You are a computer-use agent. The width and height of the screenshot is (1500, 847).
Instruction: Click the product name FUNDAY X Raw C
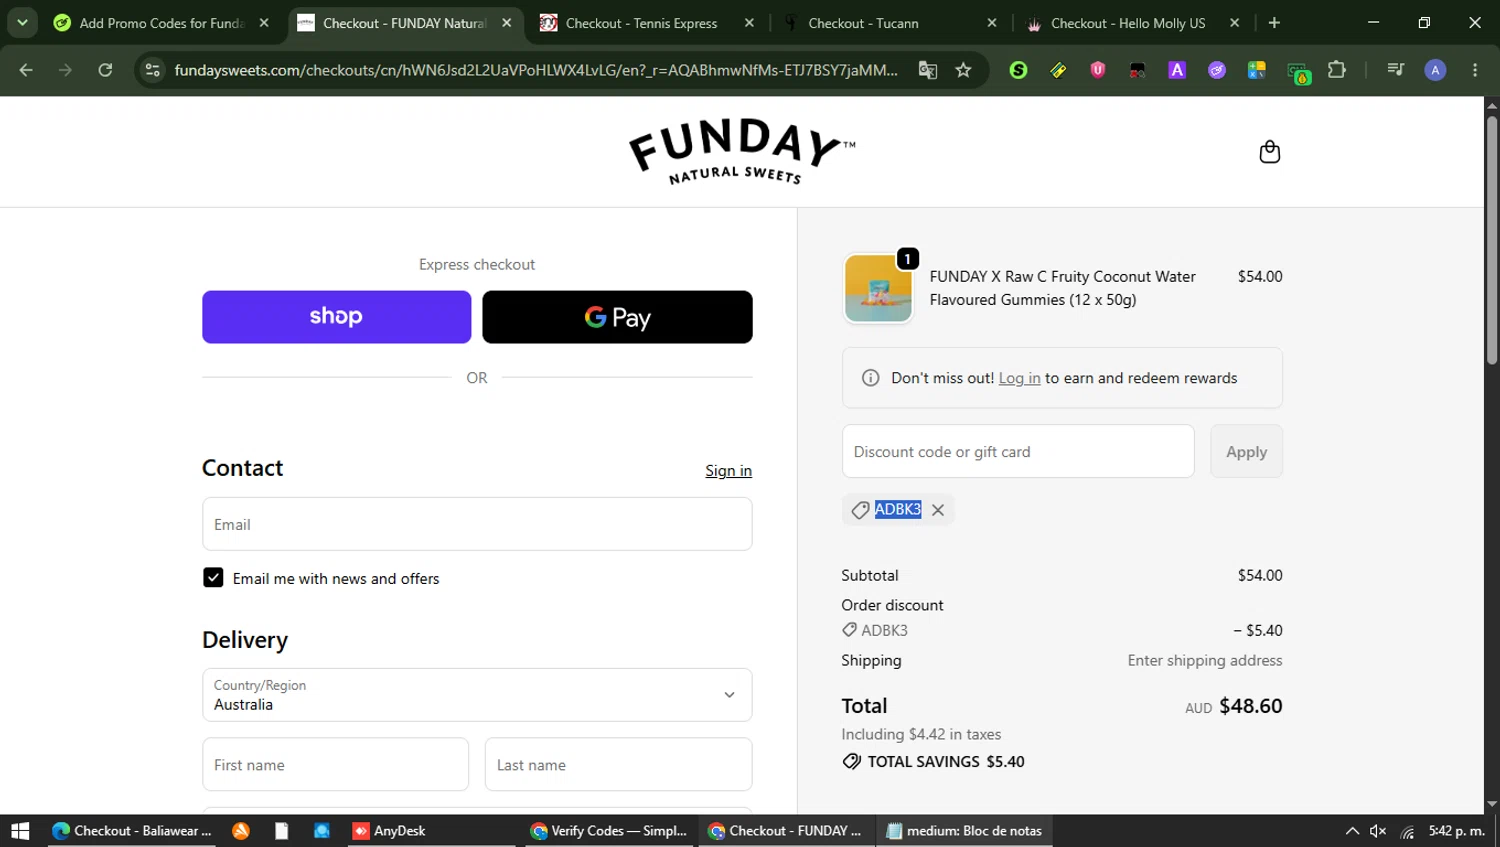click(1062, 288)
